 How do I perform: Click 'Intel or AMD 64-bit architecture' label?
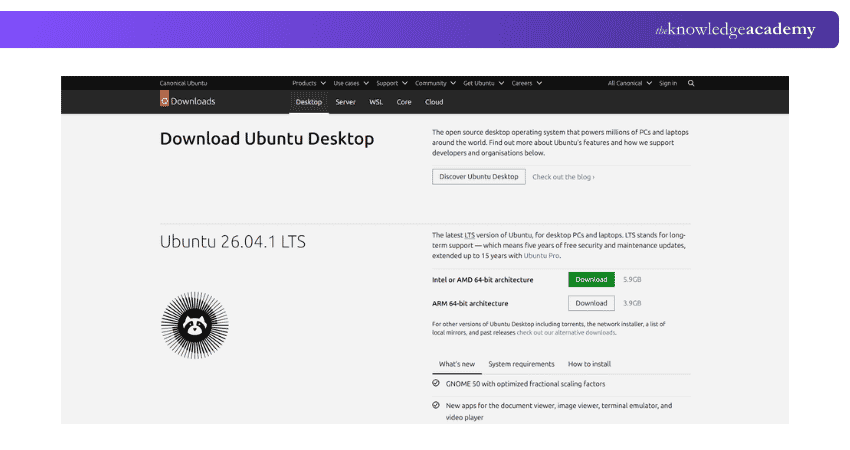482,280
